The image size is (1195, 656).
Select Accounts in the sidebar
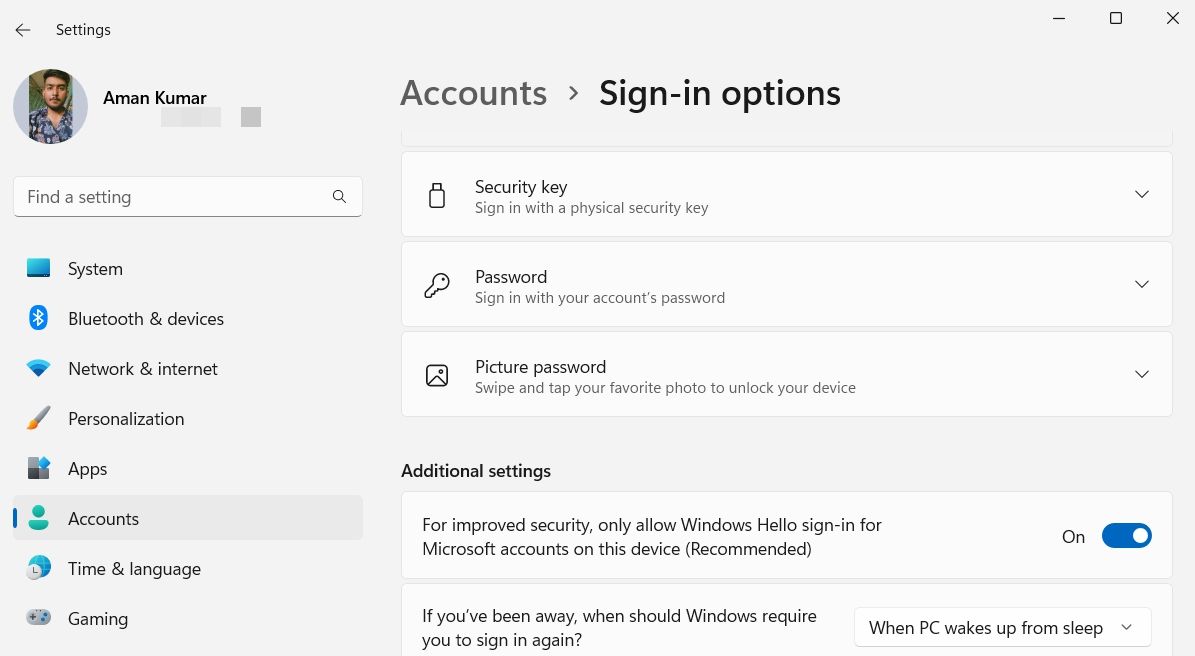pyautogui.click(x=187, y=518)
